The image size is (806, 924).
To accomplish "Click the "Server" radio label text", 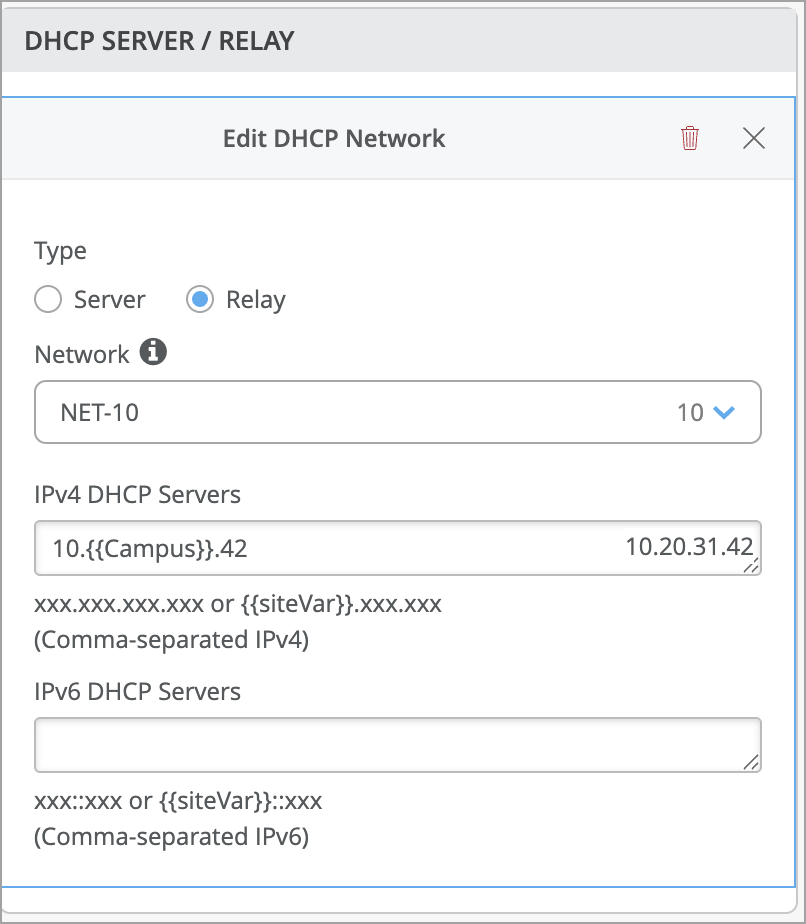I will point(110,300).
